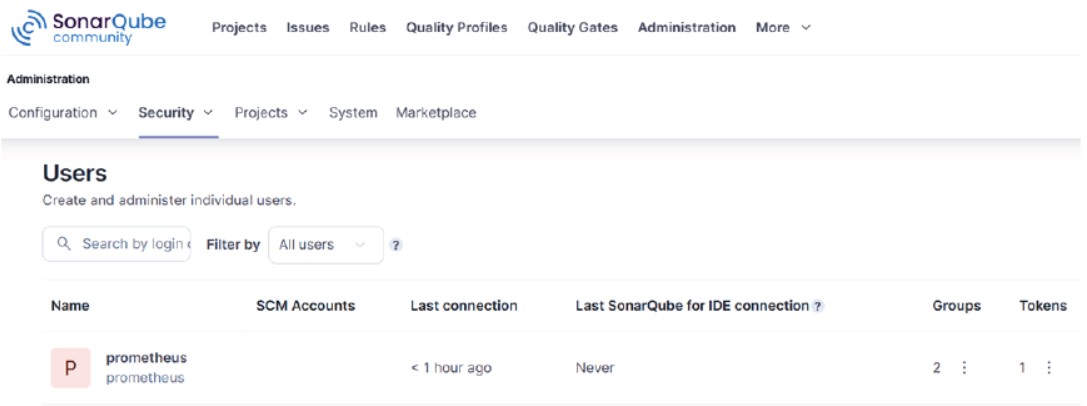1087x406 pixels.
Task: Expand the Configuration submenu
Action: pyautogui.click(x=63, y=113)
